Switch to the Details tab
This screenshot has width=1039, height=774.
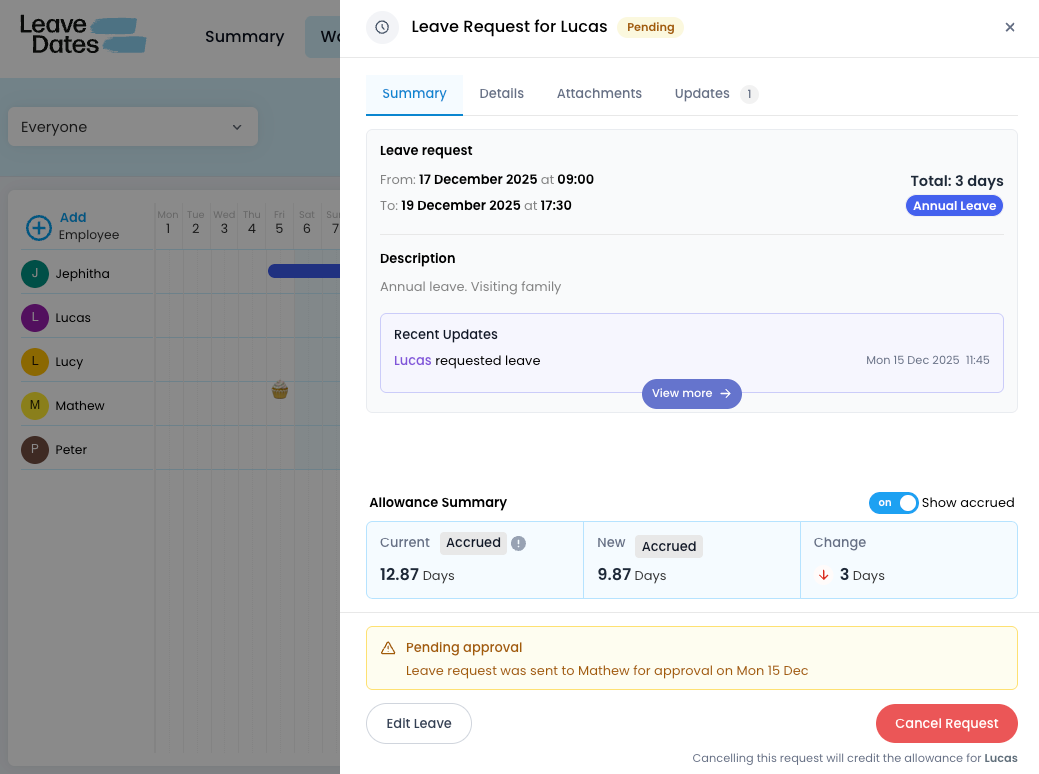coord(501,94)
